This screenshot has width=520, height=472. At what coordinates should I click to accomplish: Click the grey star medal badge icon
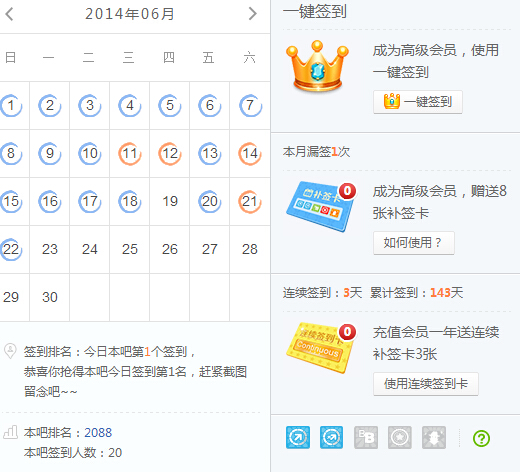click(400, 437)
